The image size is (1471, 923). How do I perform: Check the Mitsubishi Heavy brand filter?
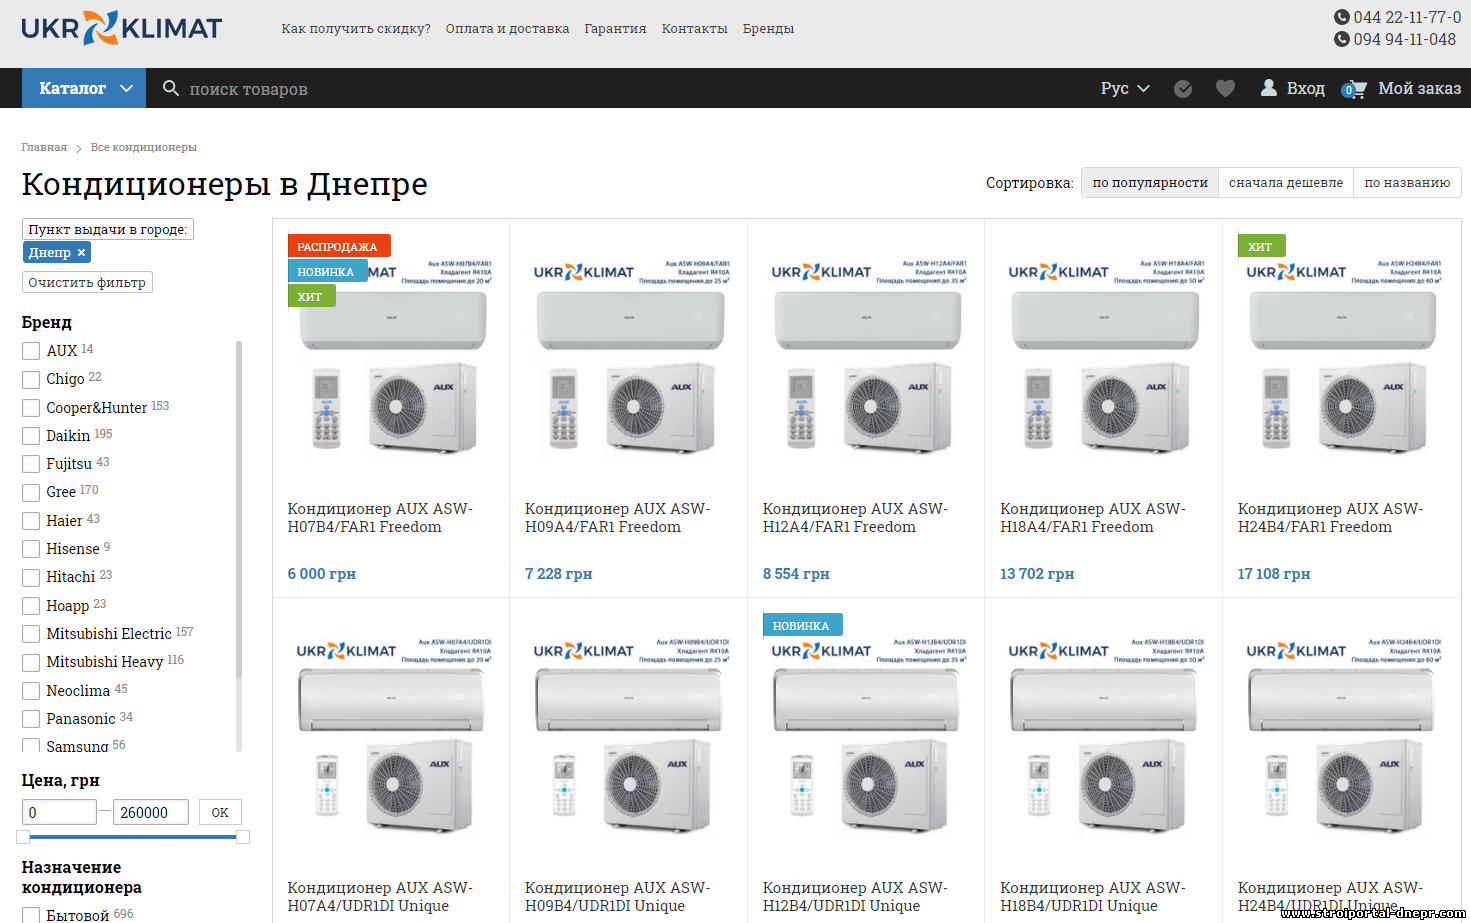click(x=31, y=663)
